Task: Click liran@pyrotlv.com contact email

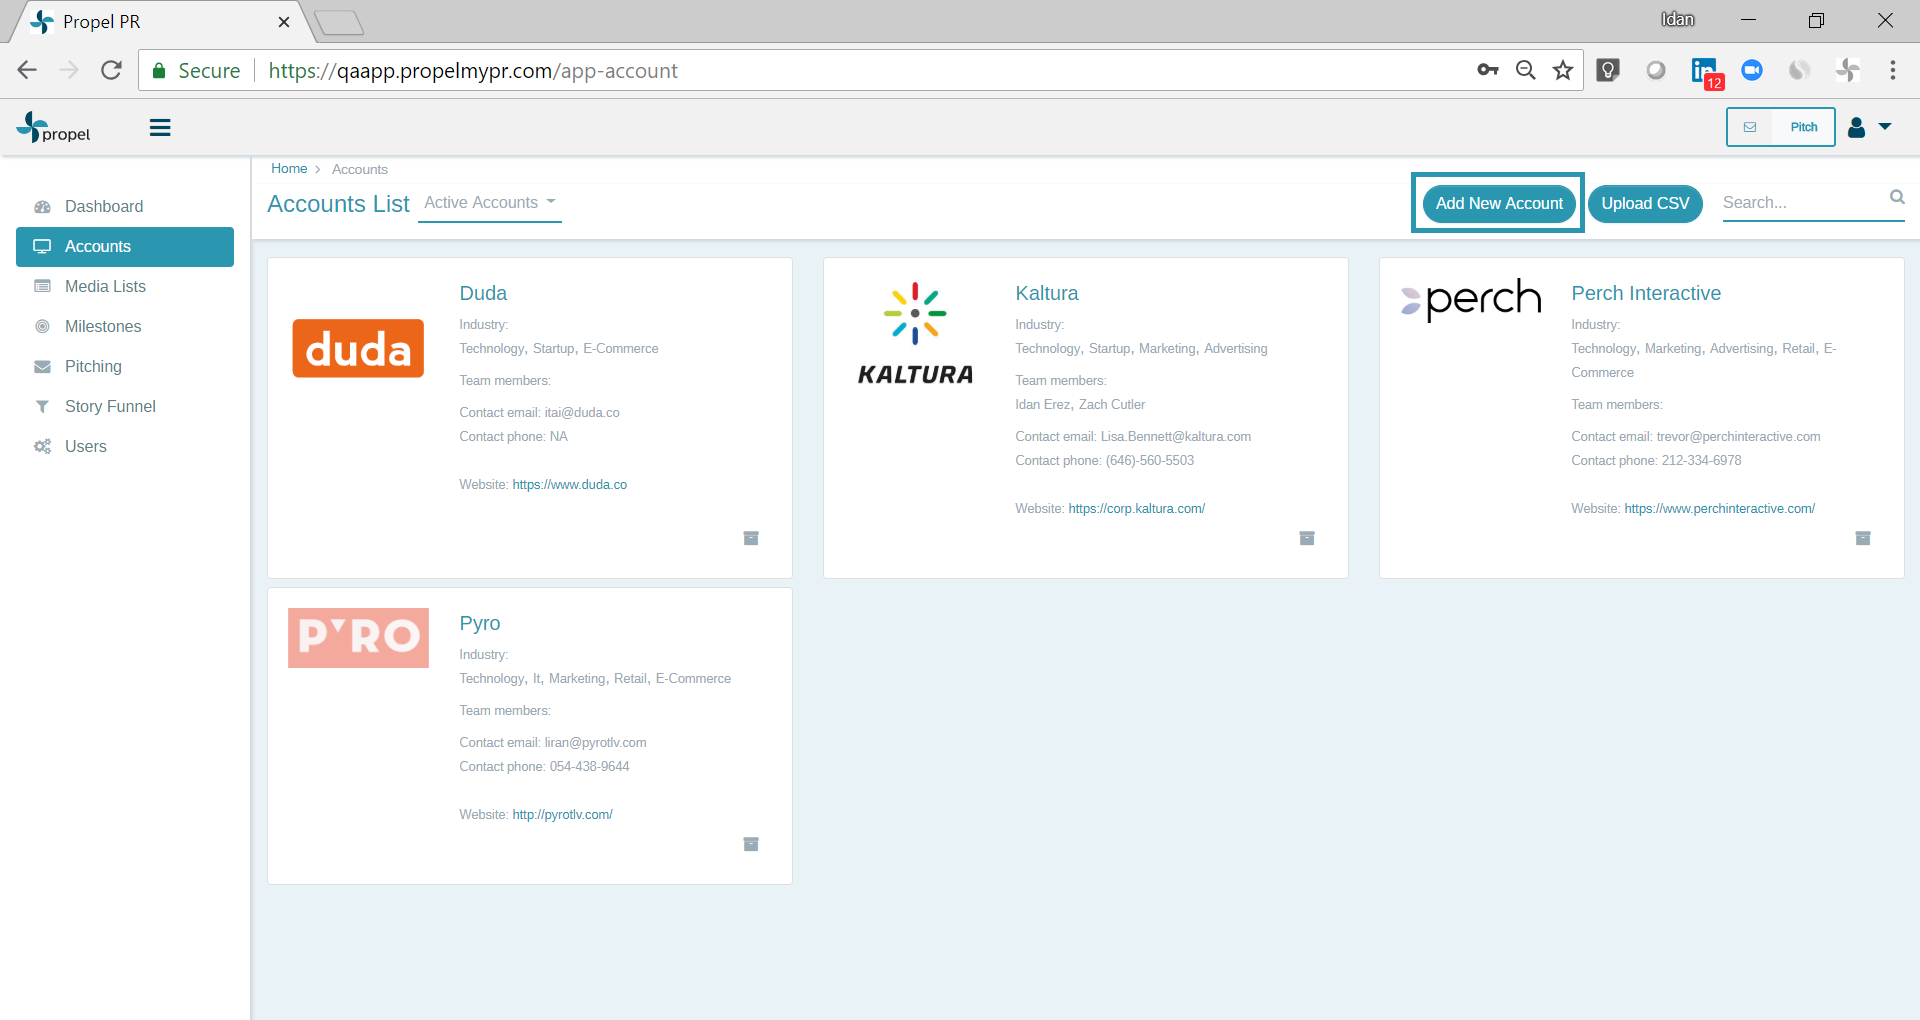Action: pos(595,743)
